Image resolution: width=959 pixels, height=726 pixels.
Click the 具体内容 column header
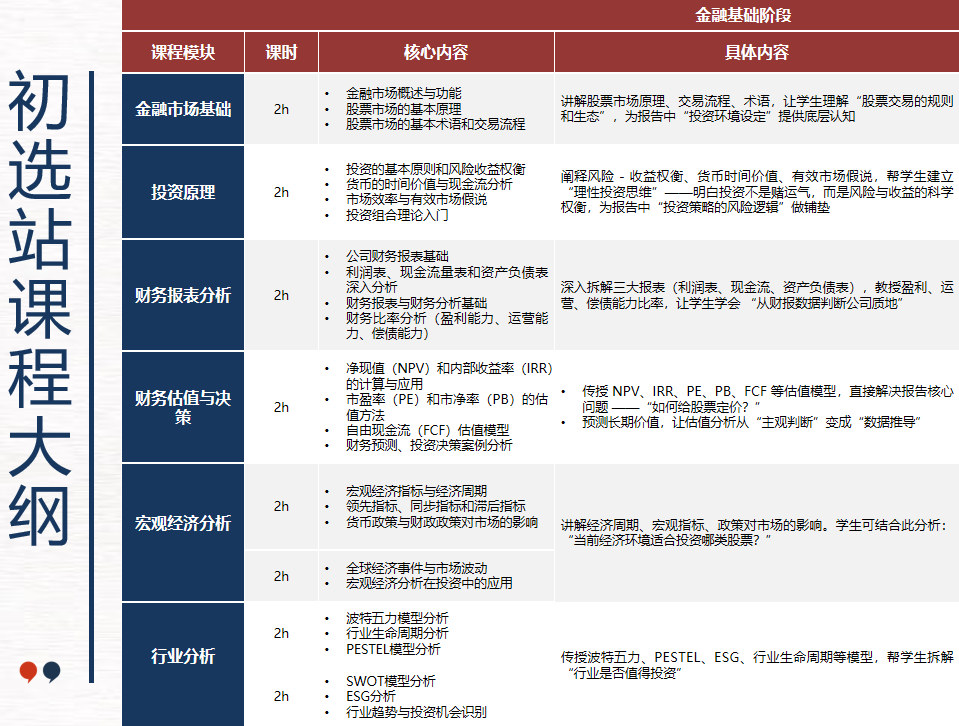pos(755,51)
